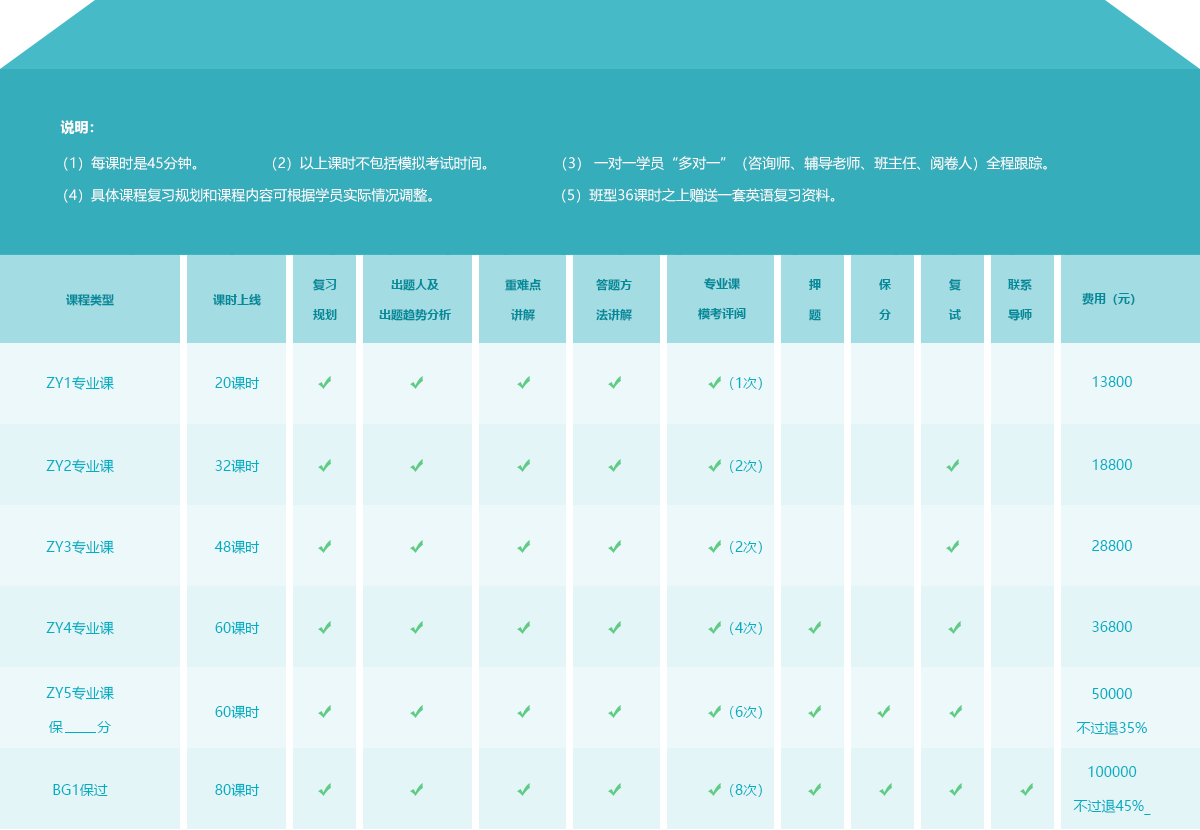Click the 复试 checkmark in ZY5专业课 row
The height and width of the screenshot is (830, 1200).
click(956, 711)
